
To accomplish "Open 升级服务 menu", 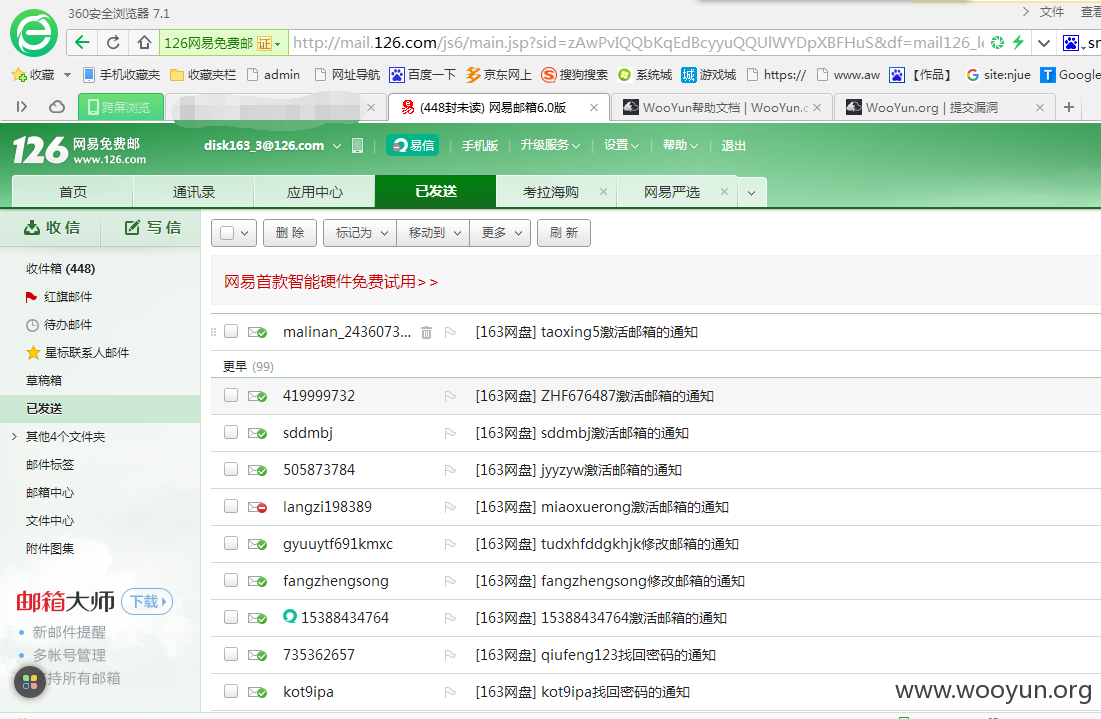I will 550,145.
